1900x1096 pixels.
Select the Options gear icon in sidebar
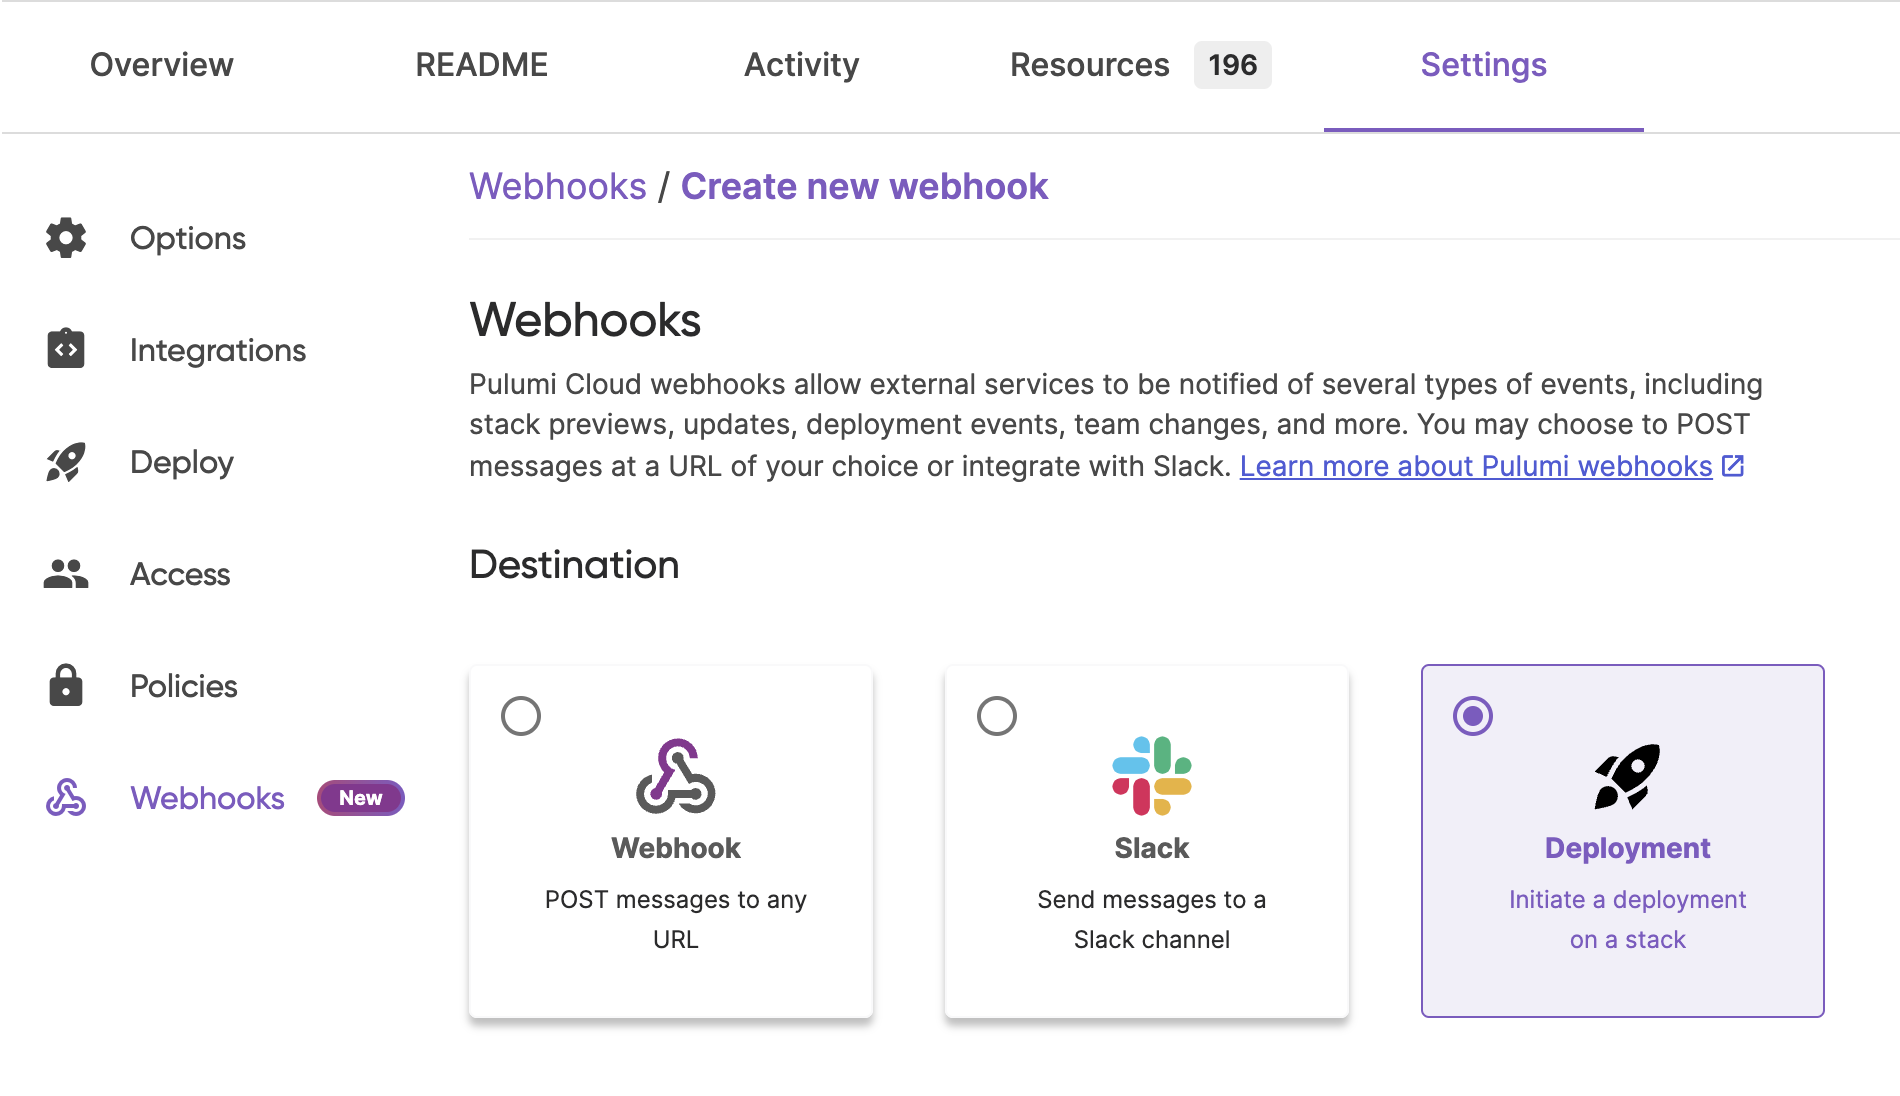pos(64,238)
